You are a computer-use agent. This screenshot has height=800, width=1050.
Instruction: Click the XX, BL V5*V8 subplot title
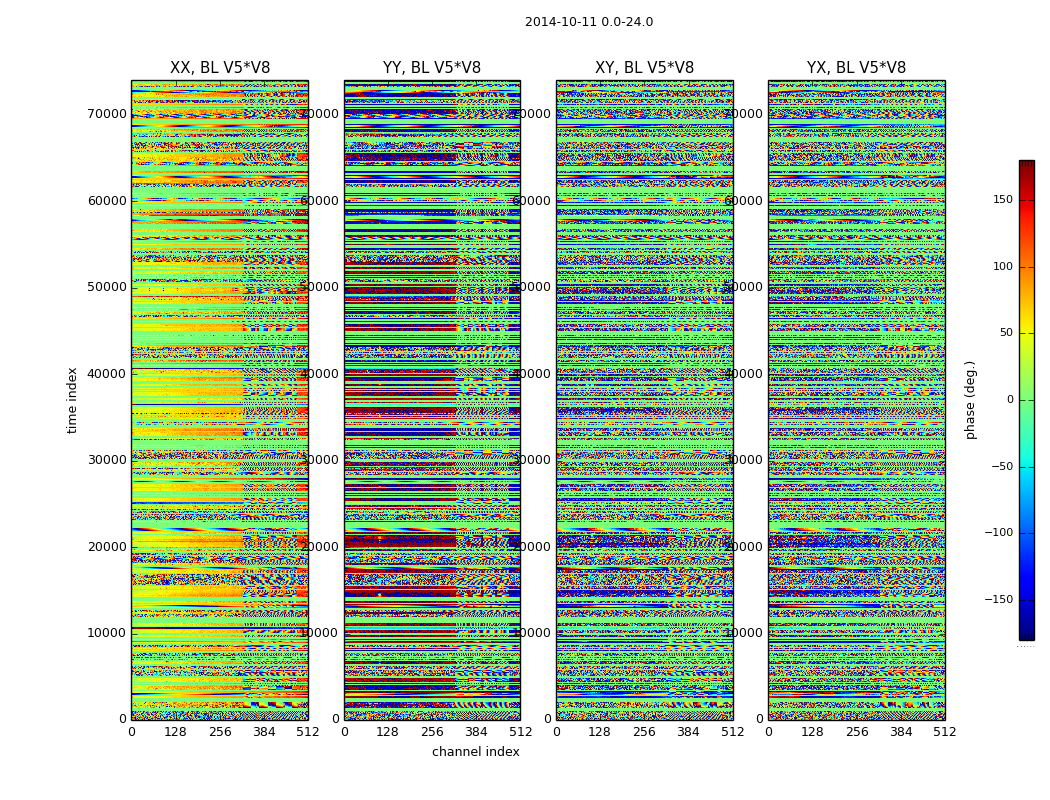(x=220, y=68)
